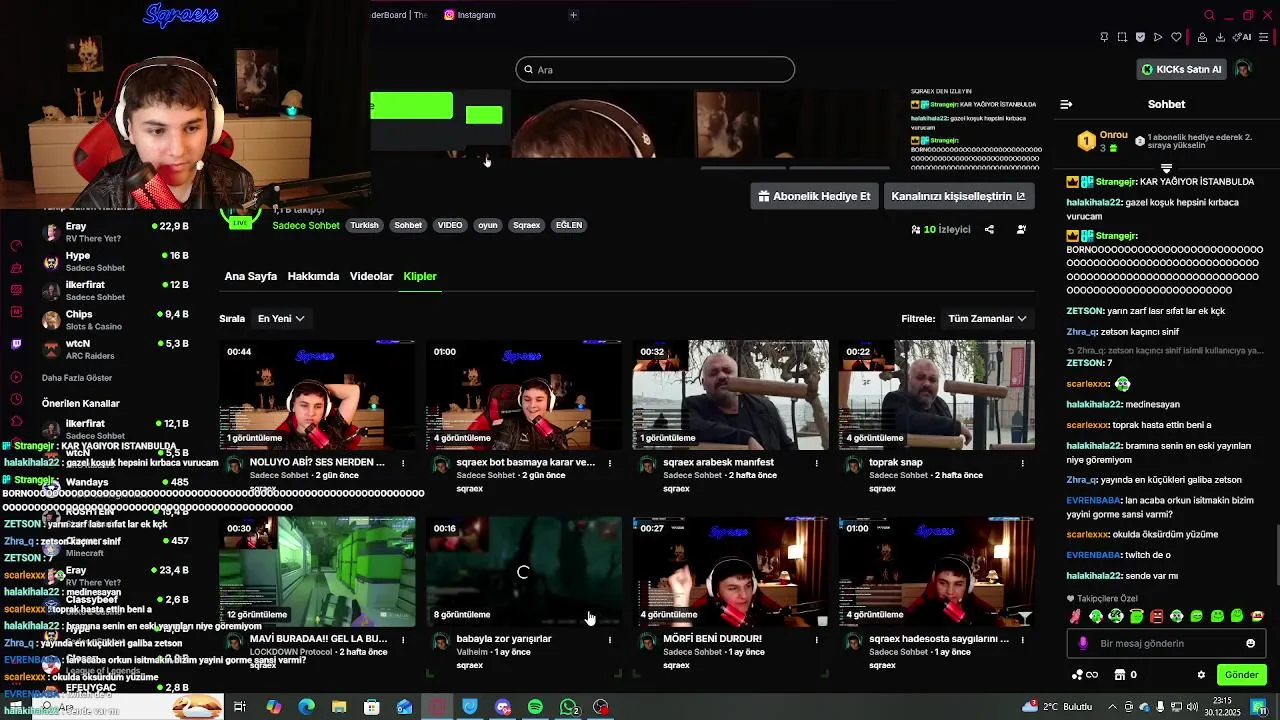Open the AI assistant icon in toolbar
This screenshot has width=1280, height=720.
(1243, 37)
